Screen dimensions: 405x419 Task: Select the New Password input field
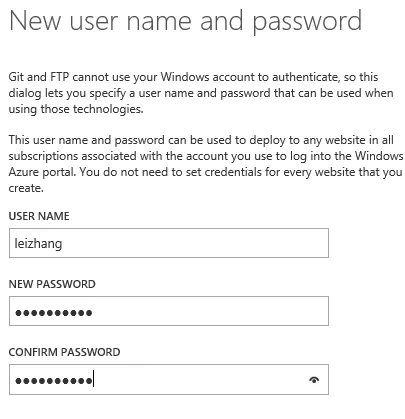click(x=169, y=311)
